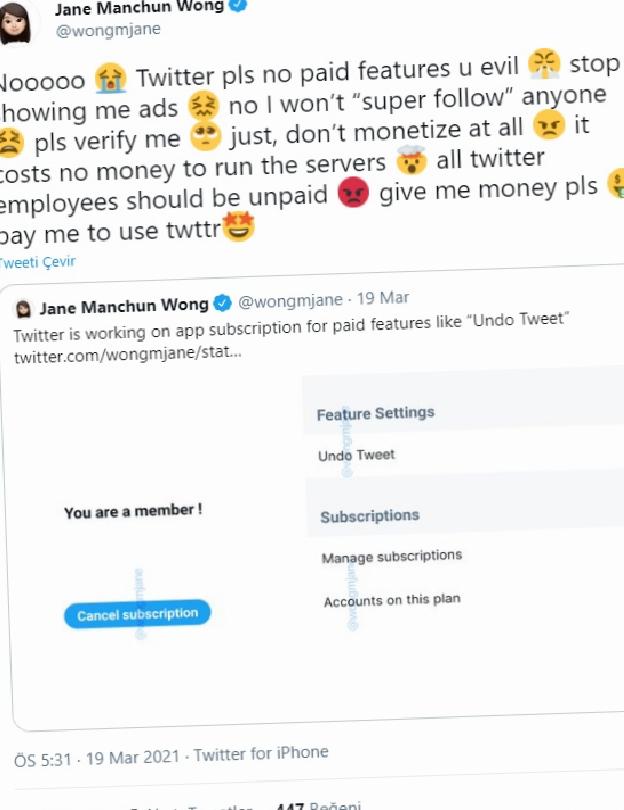Click the Twitter for iPhone source label
Screen dimensions: 624x810
click(x=261, y=754)
